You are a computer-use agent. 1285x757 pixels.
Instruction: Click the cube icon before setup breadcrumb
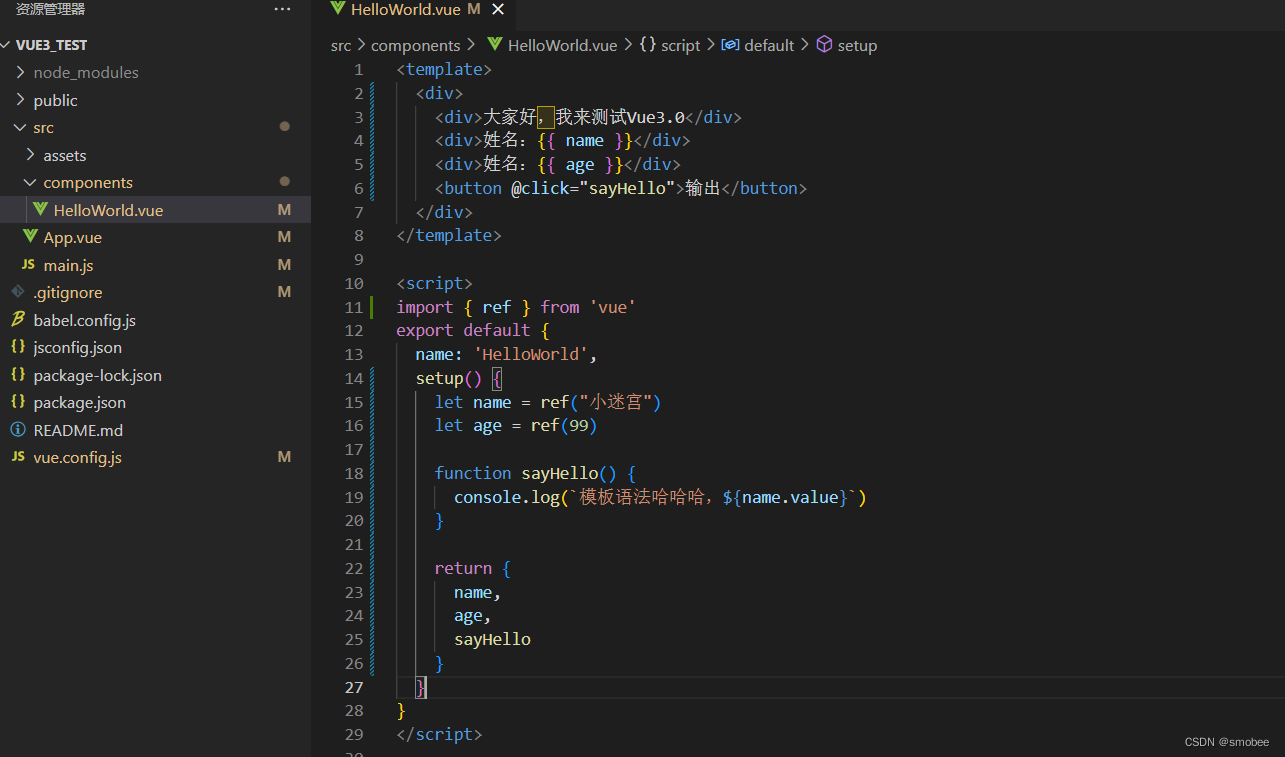coord(824,45)
